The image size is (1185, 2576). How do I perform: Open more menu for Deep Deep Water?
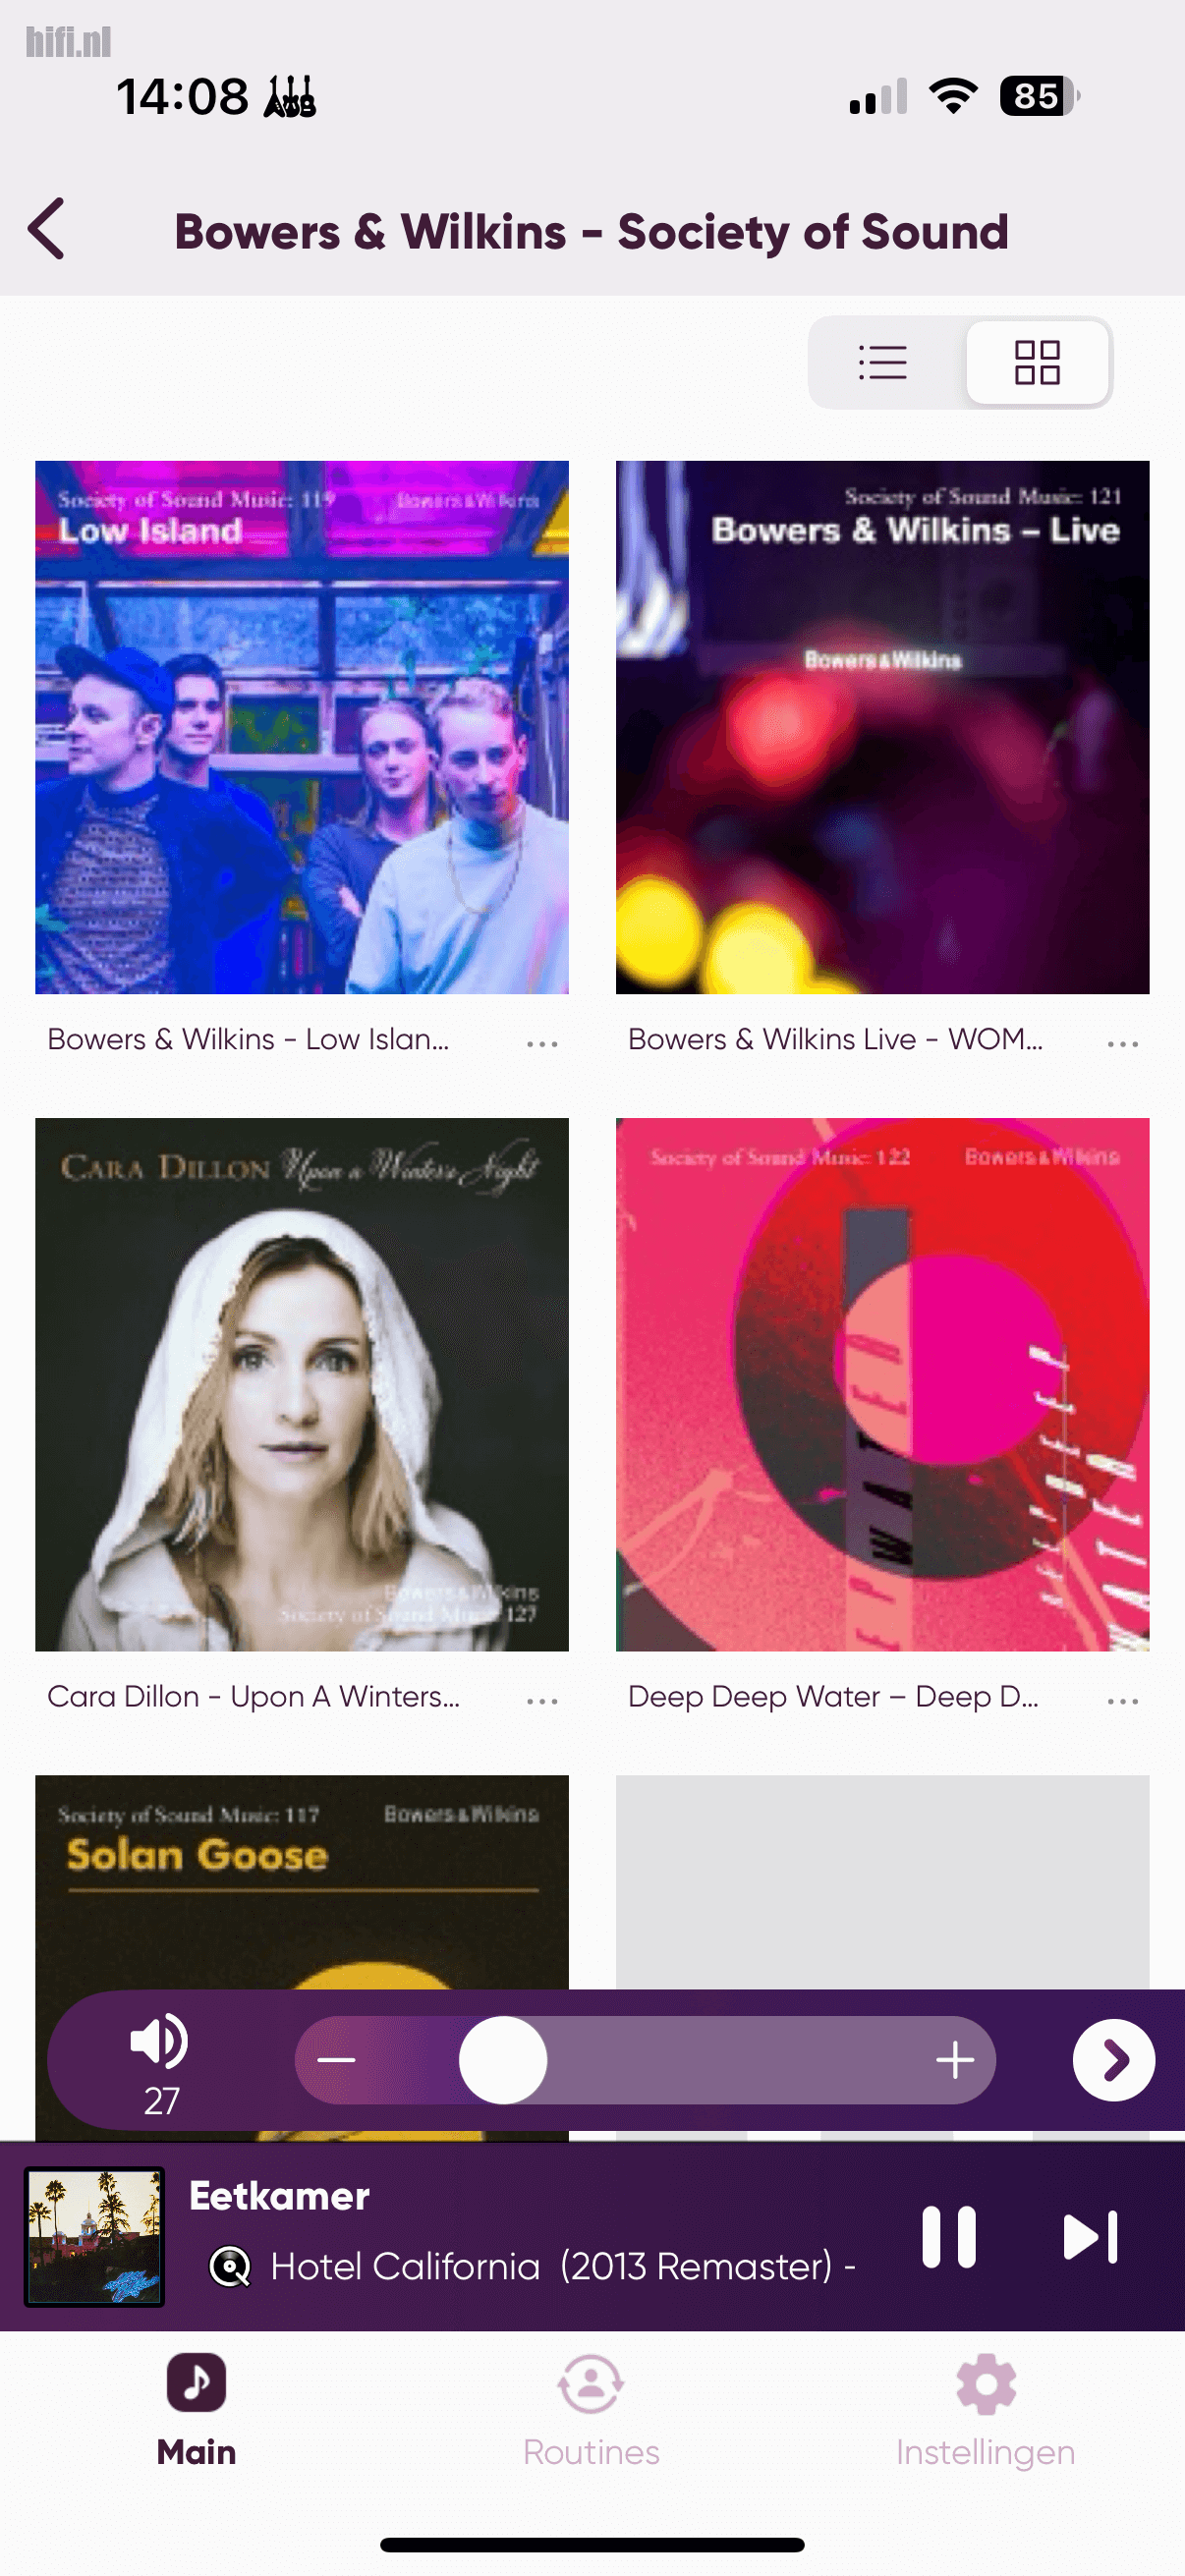[x=1123, y=1700]
